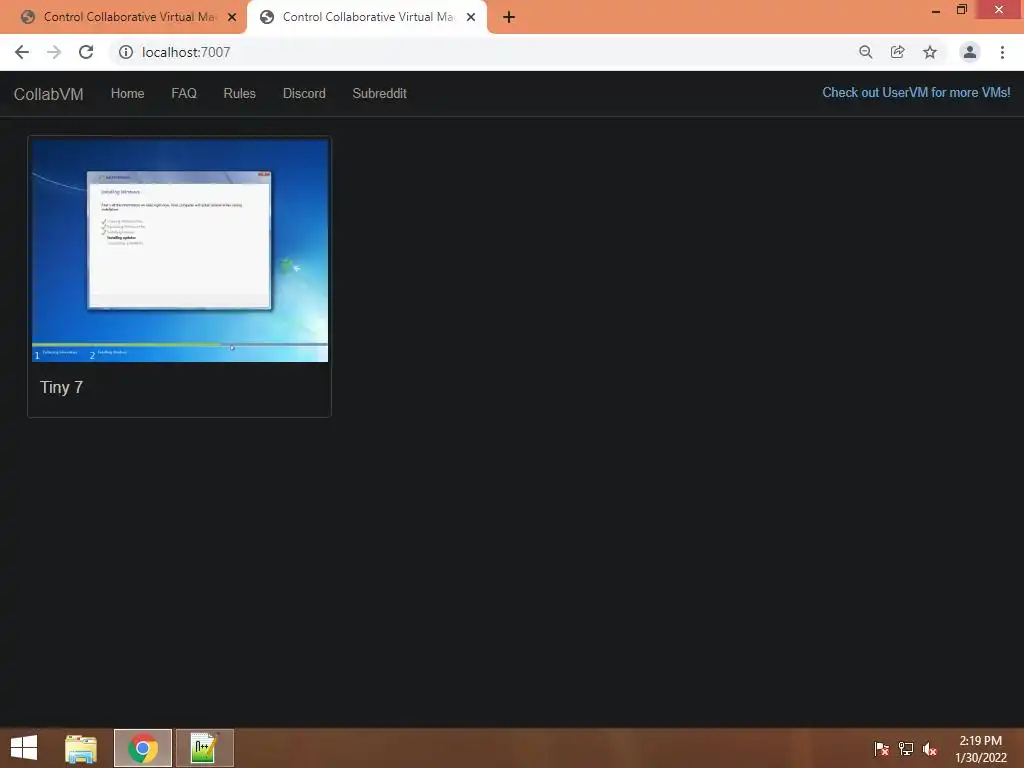
Task: Click the muted volume tray icon
Action: click(x=930, y=749)
